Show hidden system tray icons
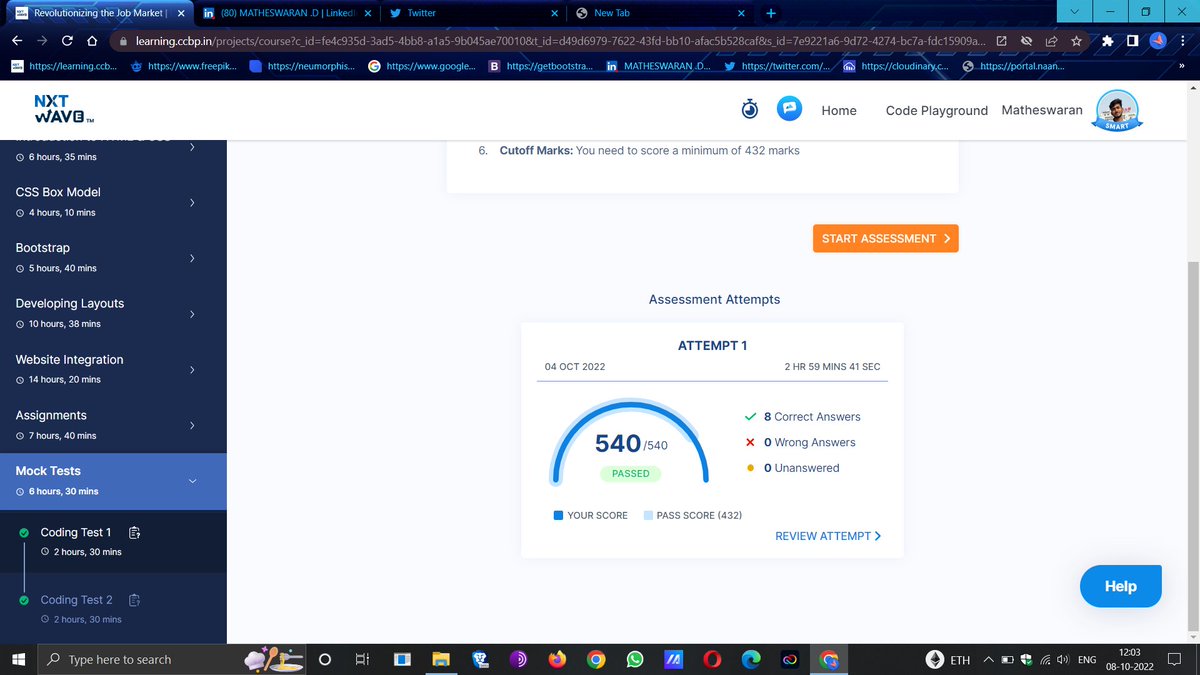1200x675 pixels. 988,660
